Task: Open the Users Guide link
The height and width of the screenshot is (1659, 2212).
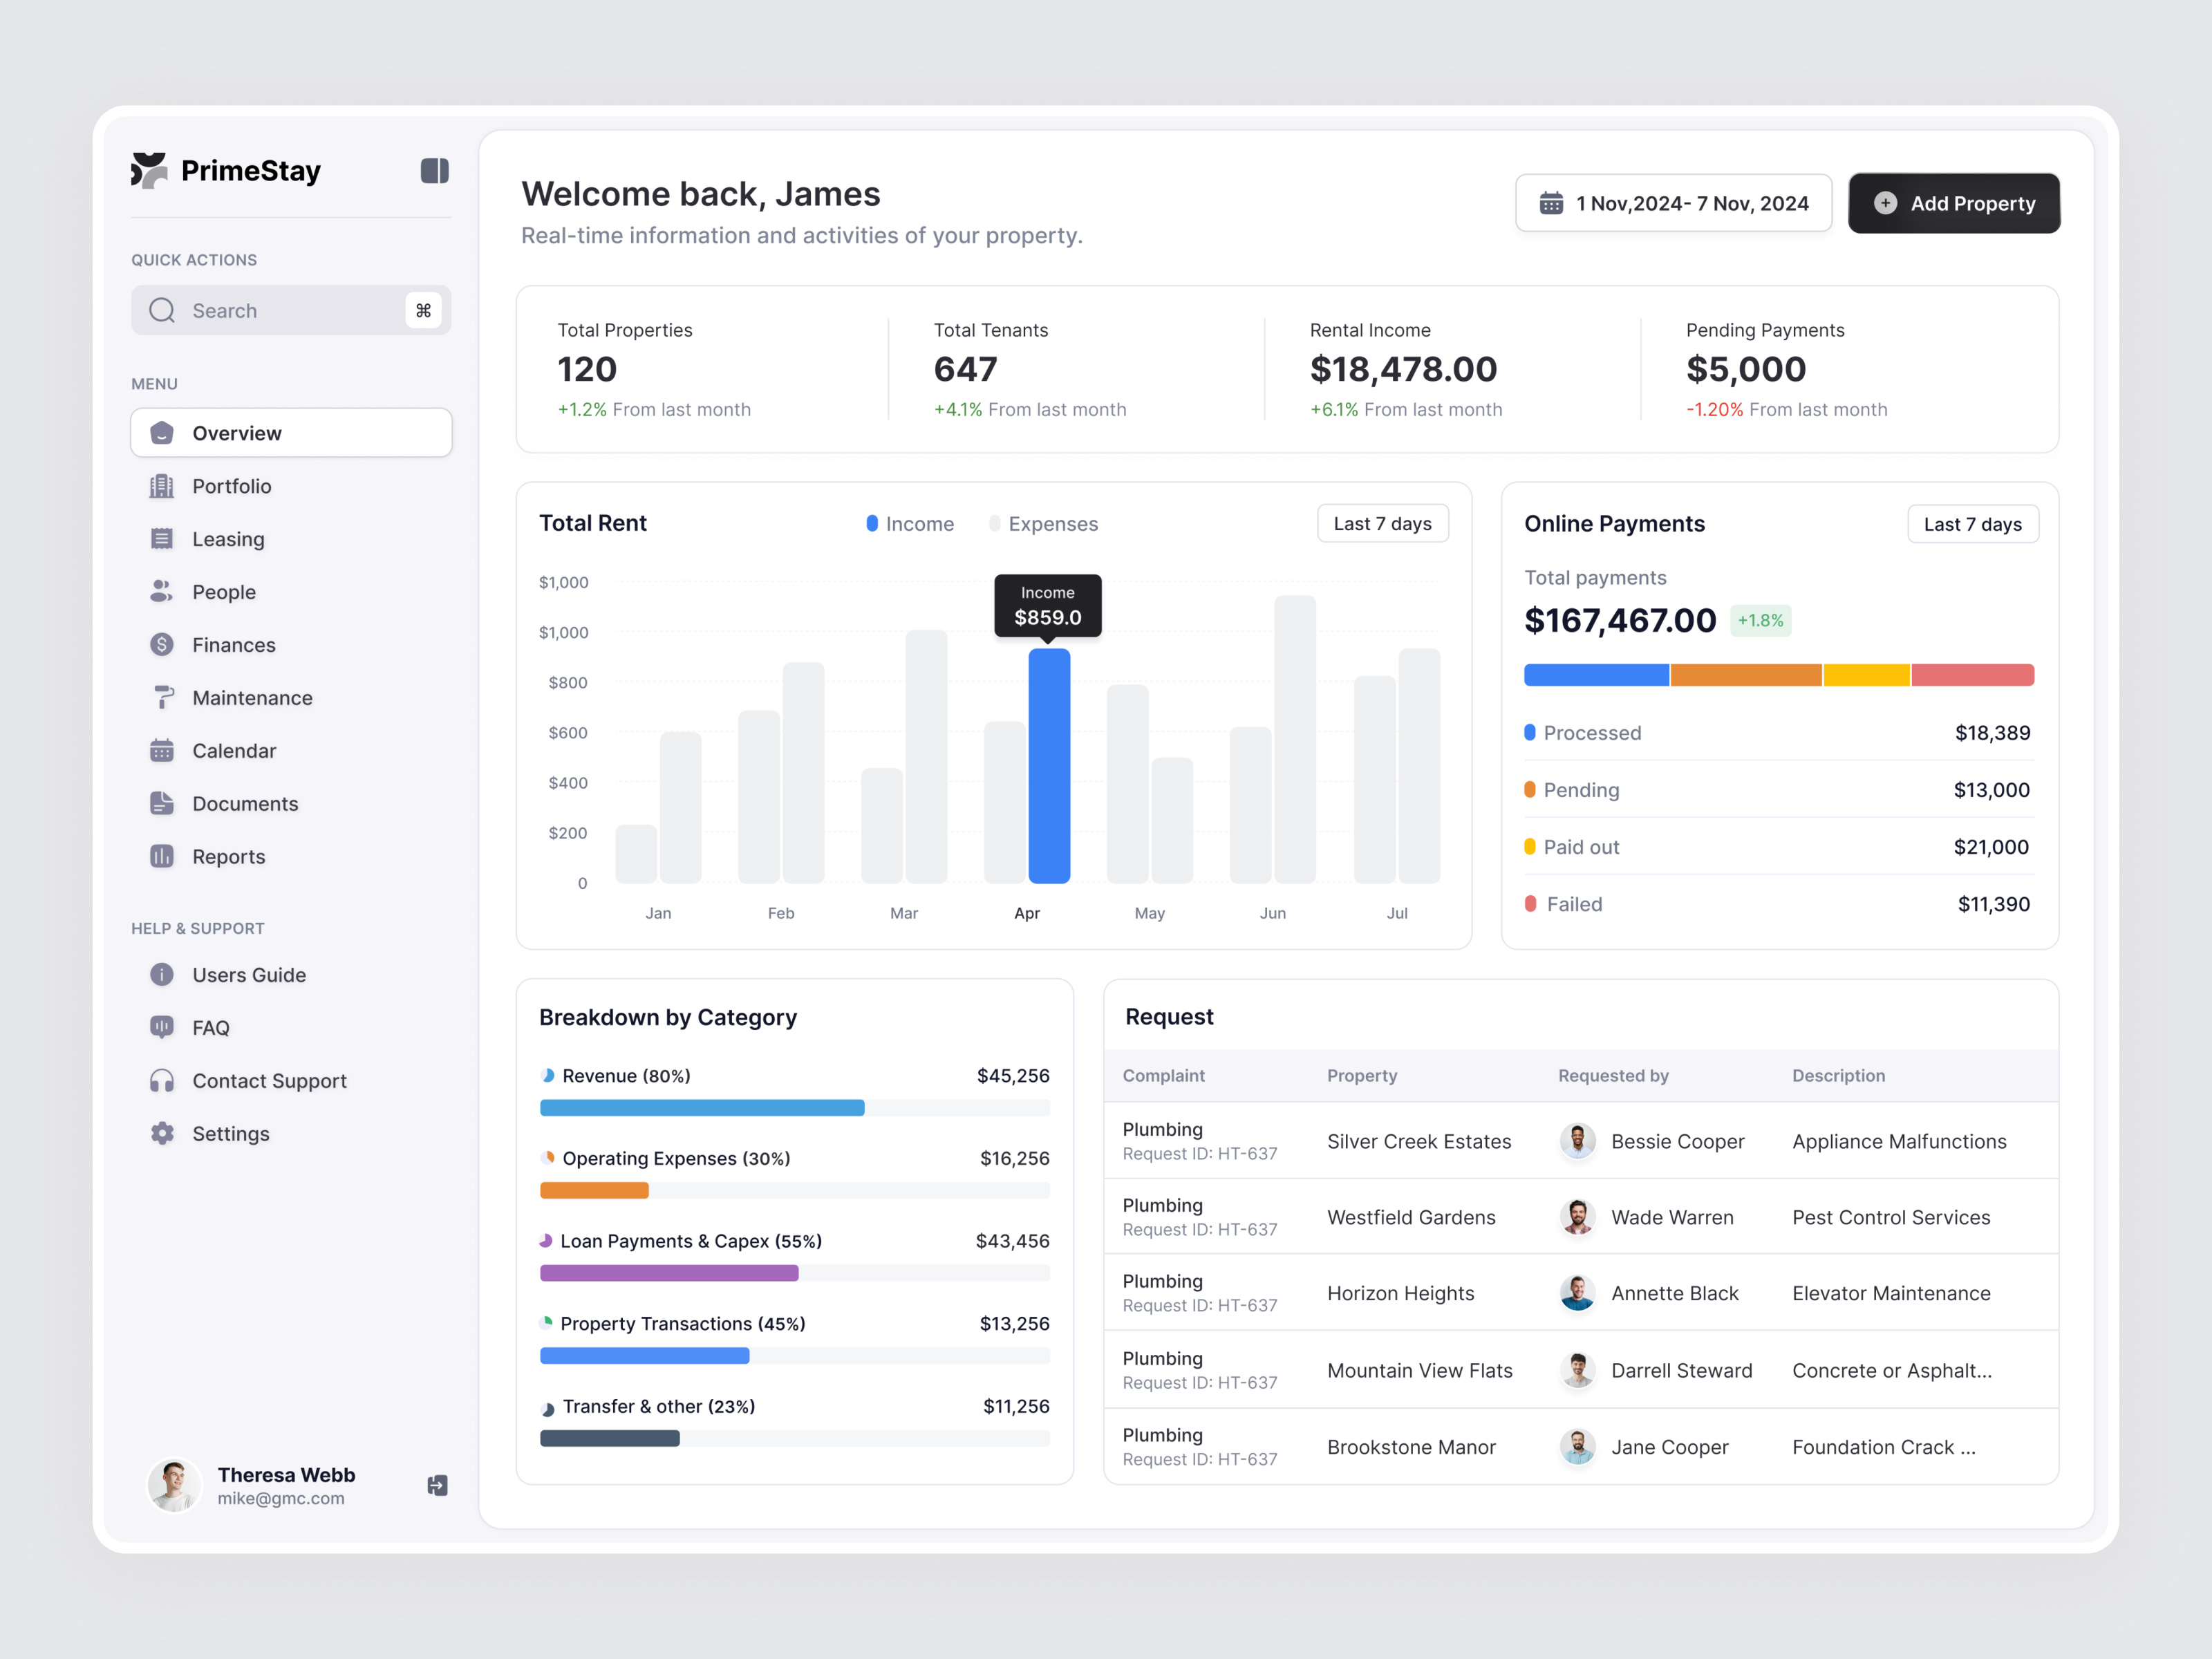Action: [248, 974]
